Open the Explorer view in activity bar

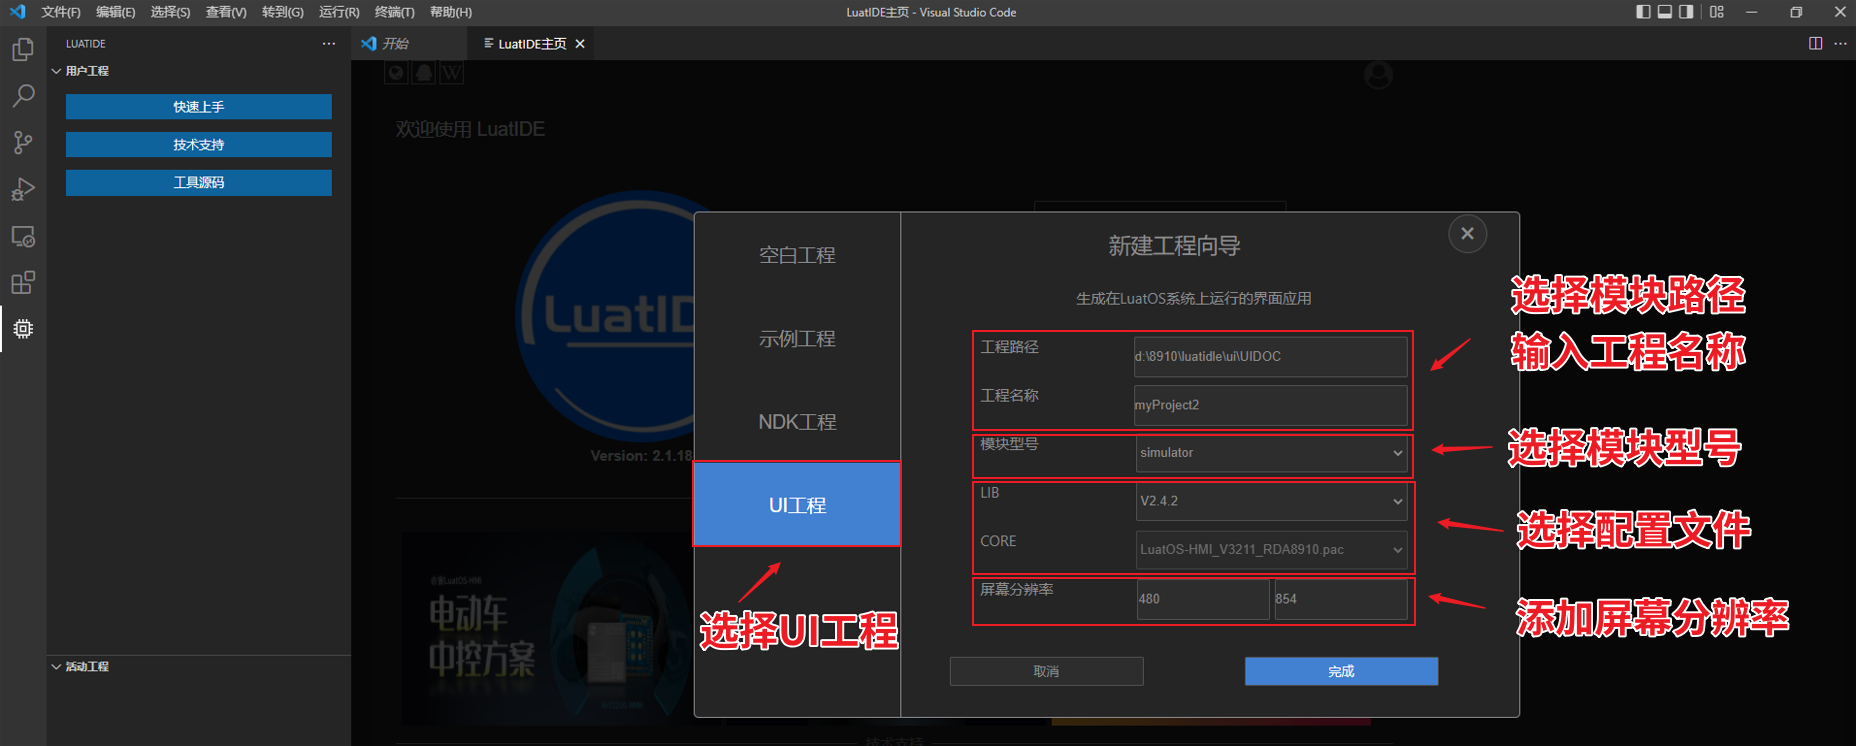click(x=23, y=49)
